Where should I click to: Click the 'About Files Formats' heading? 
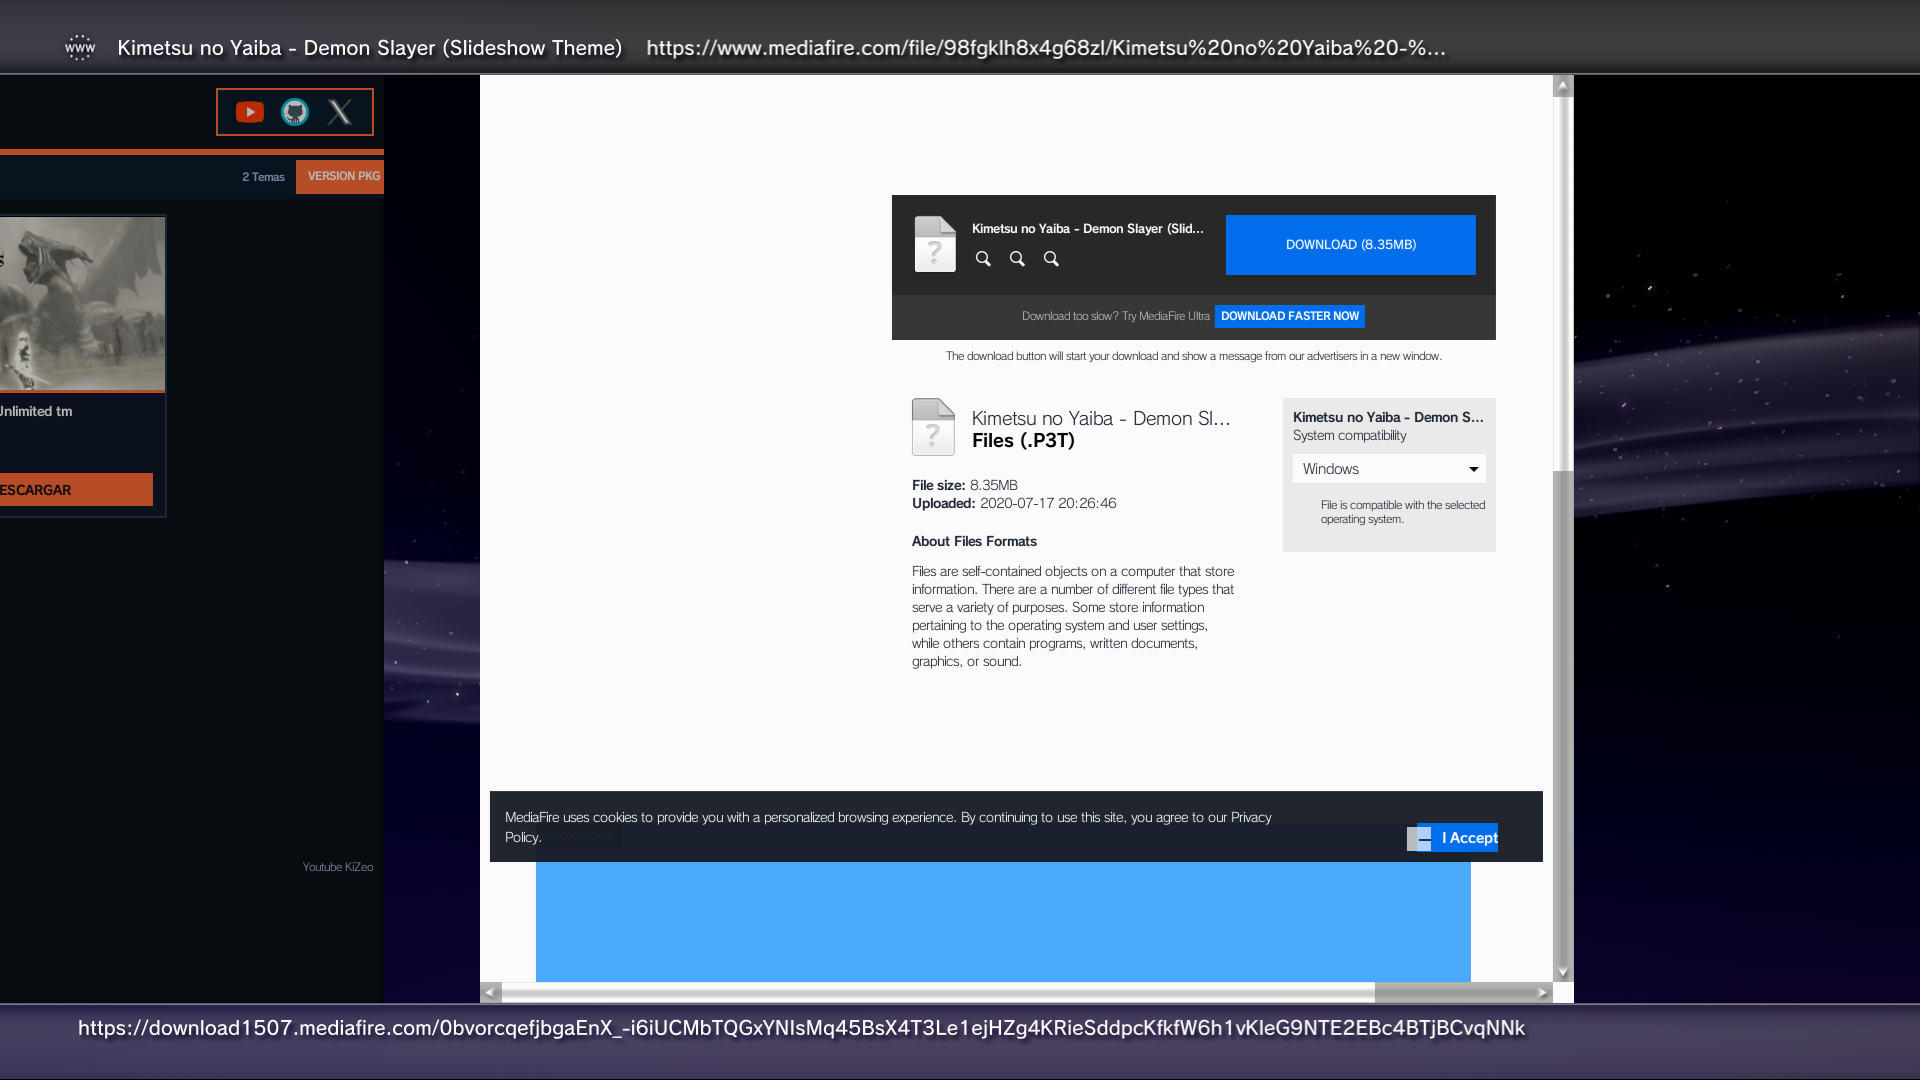974,541
